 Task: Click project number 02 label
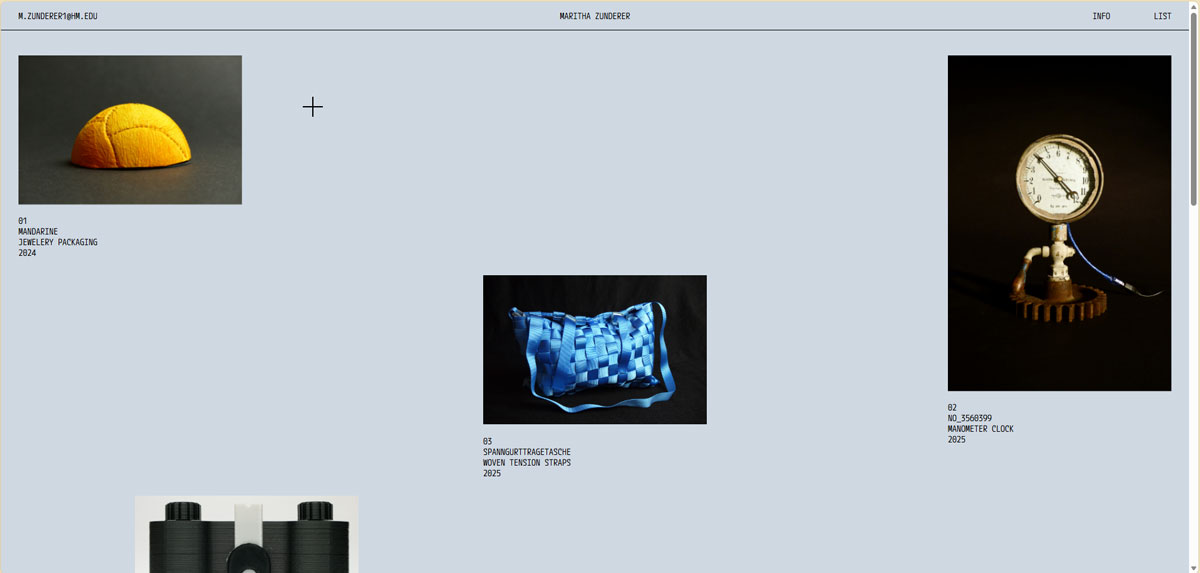coord(953,407)
